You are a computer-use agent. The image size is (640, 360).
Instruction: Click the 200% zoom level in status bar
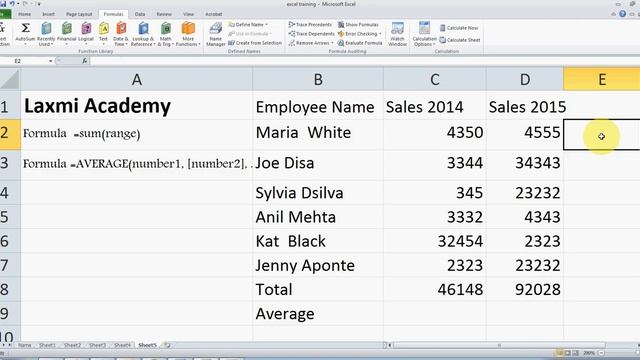pos(589,353)
